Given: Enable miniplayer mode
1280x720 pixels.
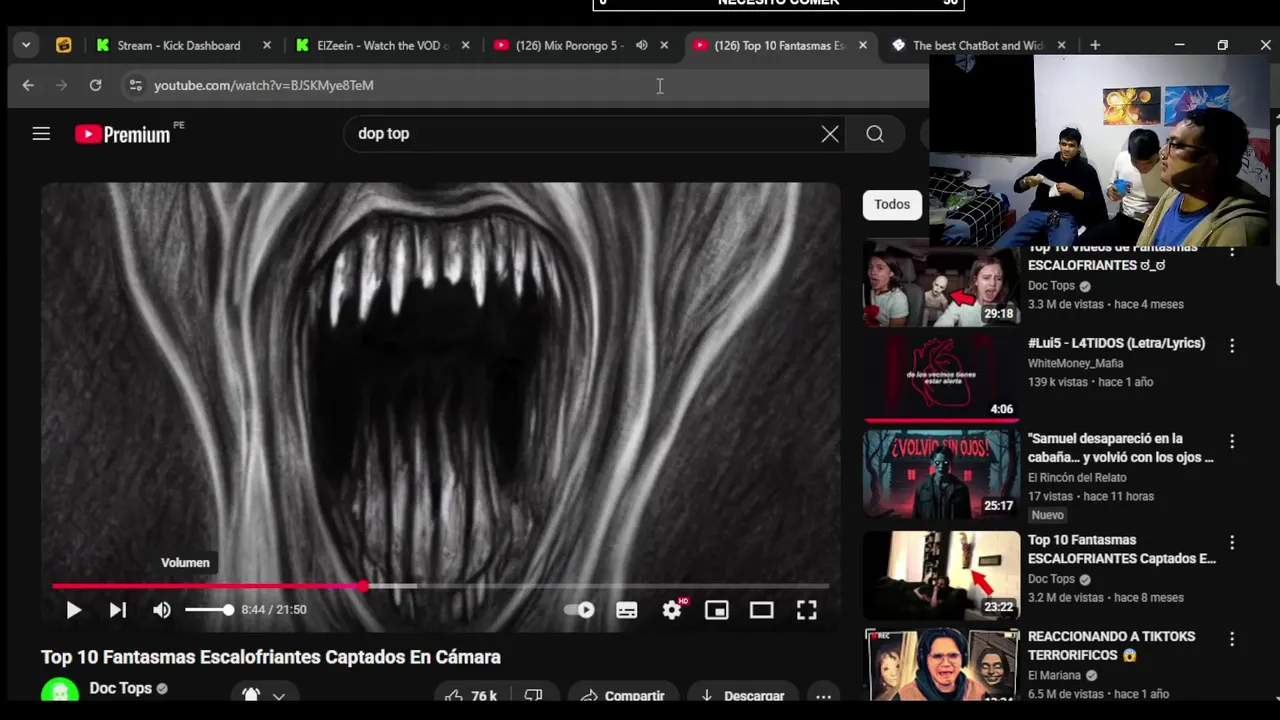Looking at the screenshot, I should (x=717, y=610).
